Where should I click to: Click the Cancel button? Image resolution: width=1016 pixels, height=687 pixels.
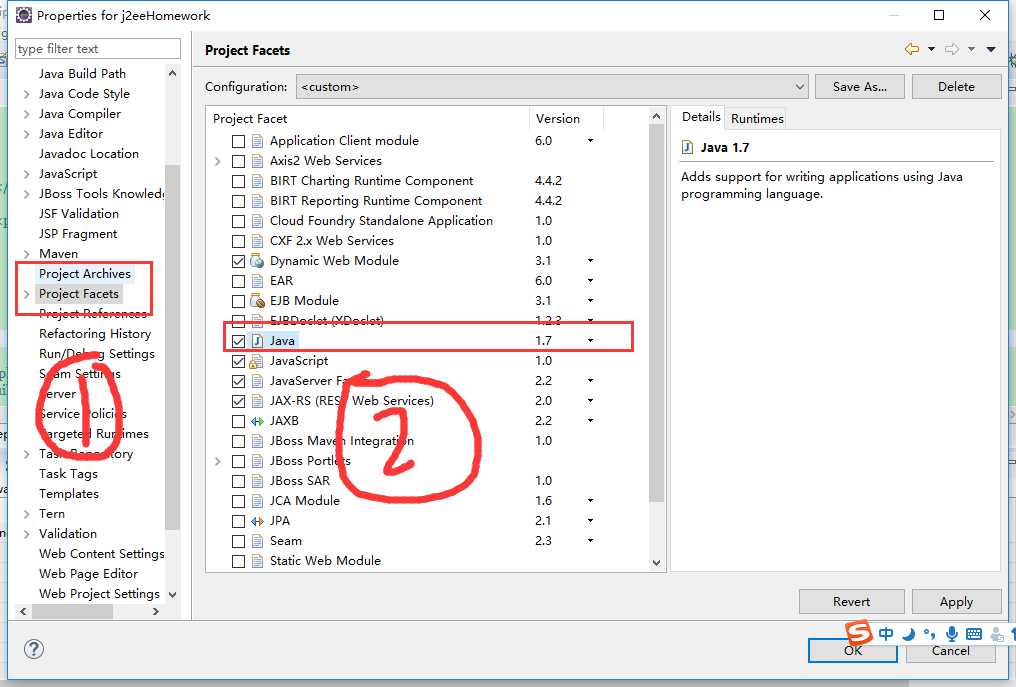951,651
